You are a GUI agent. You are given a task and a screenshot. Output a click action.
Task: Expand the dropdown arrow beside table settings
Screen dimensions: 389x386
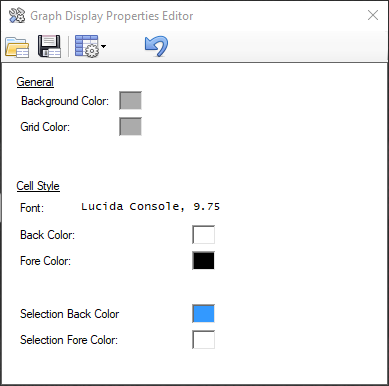click(103, 46)
